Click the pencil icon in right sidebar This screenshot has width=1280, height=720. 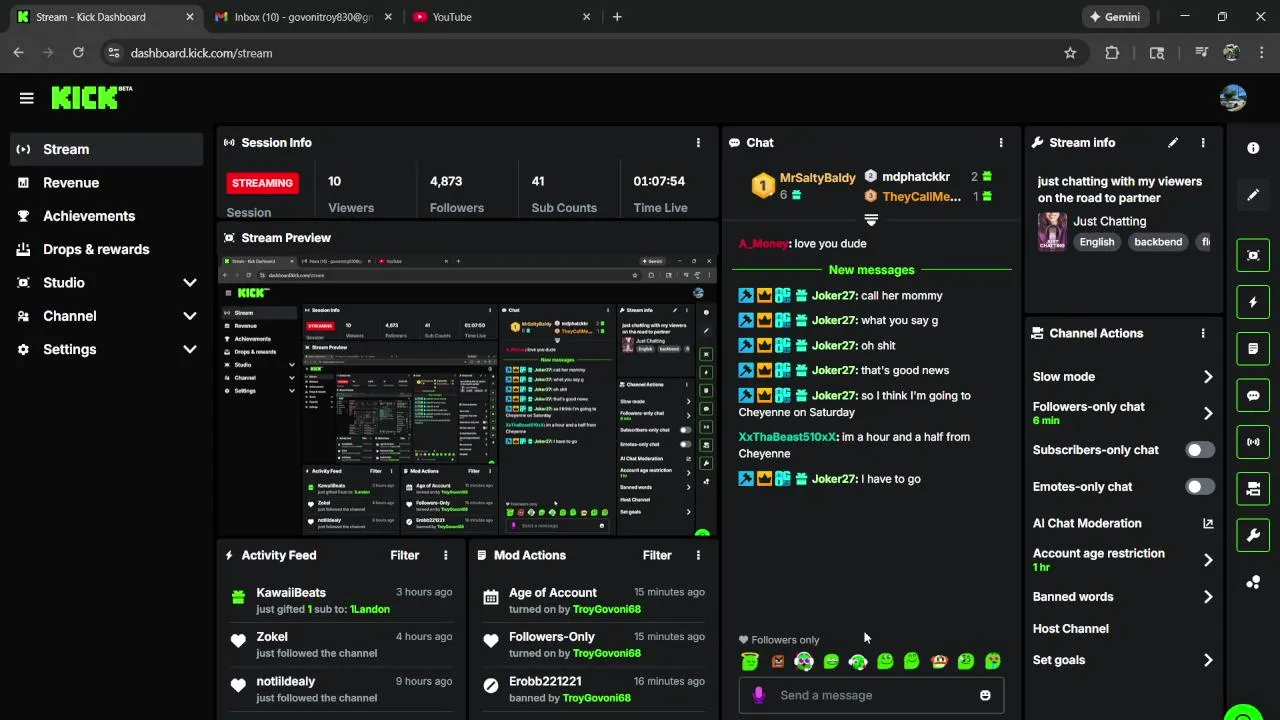click(1253, 195)
